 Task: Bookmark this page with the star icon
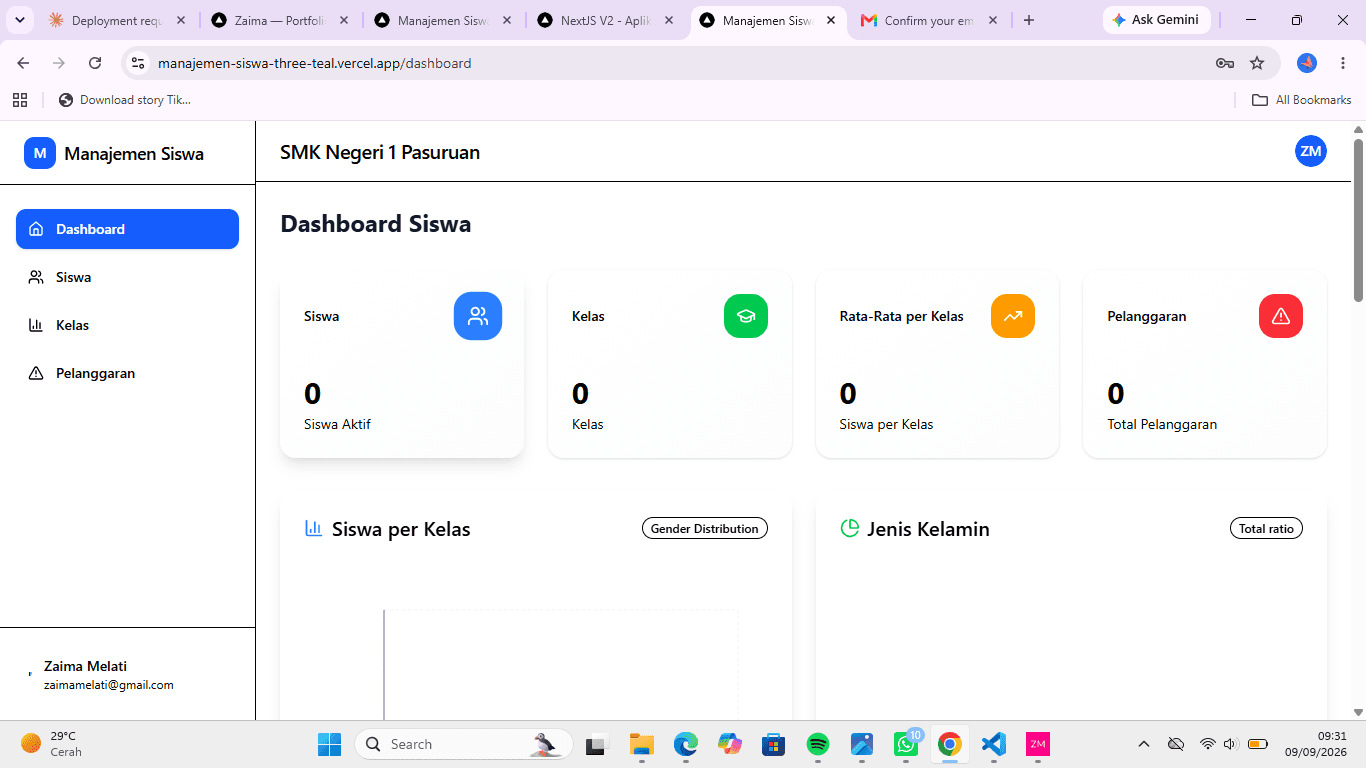click(x=1257, y=63)
